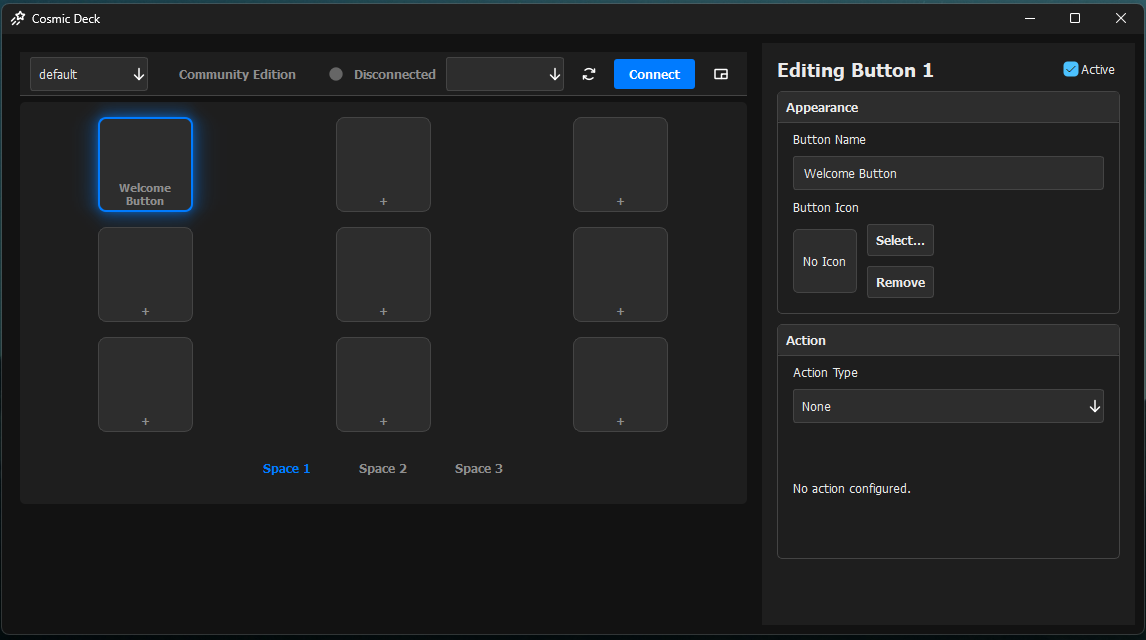The image size is (1146, 640).
Task: Expand the empty device selection dropdown
Action: pyautogui.click(x=505, y=74)
